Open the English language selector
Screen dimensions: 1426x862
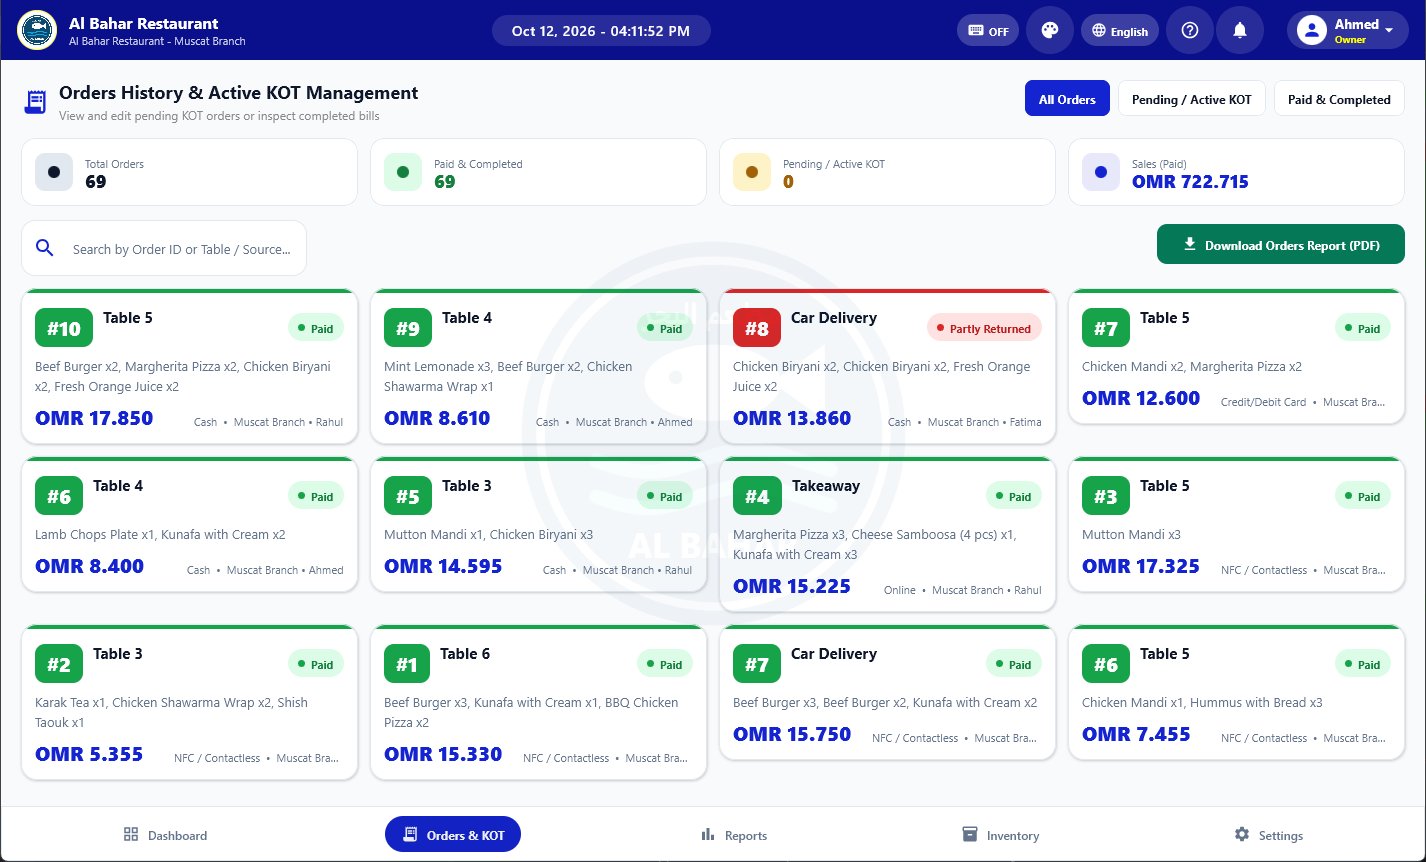[x=1120, y=31]
